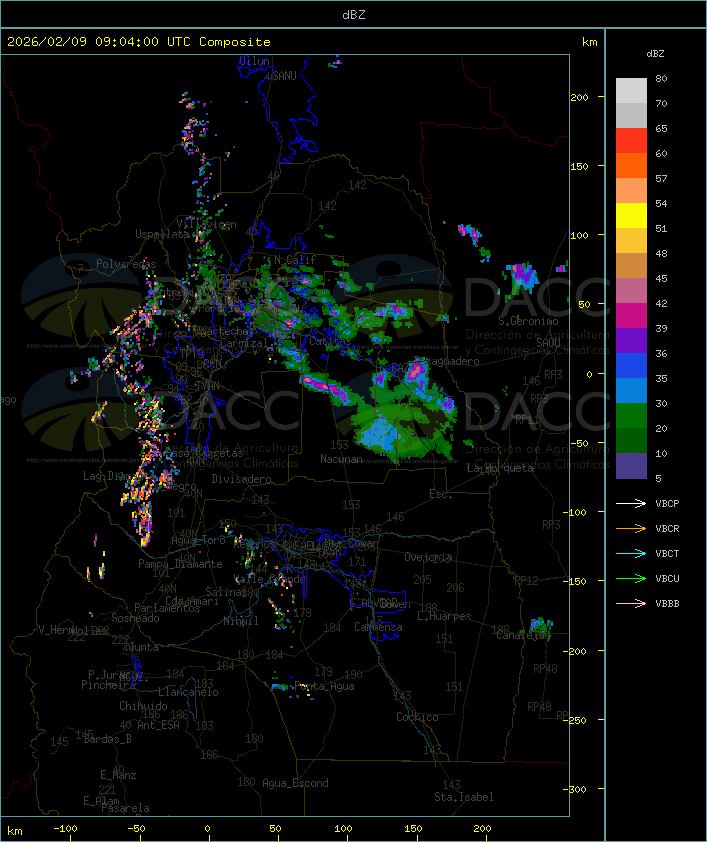Pick the blue 35-36 dBZ swatch
This screenshot has height=842, width=707.
click(631, 366)
